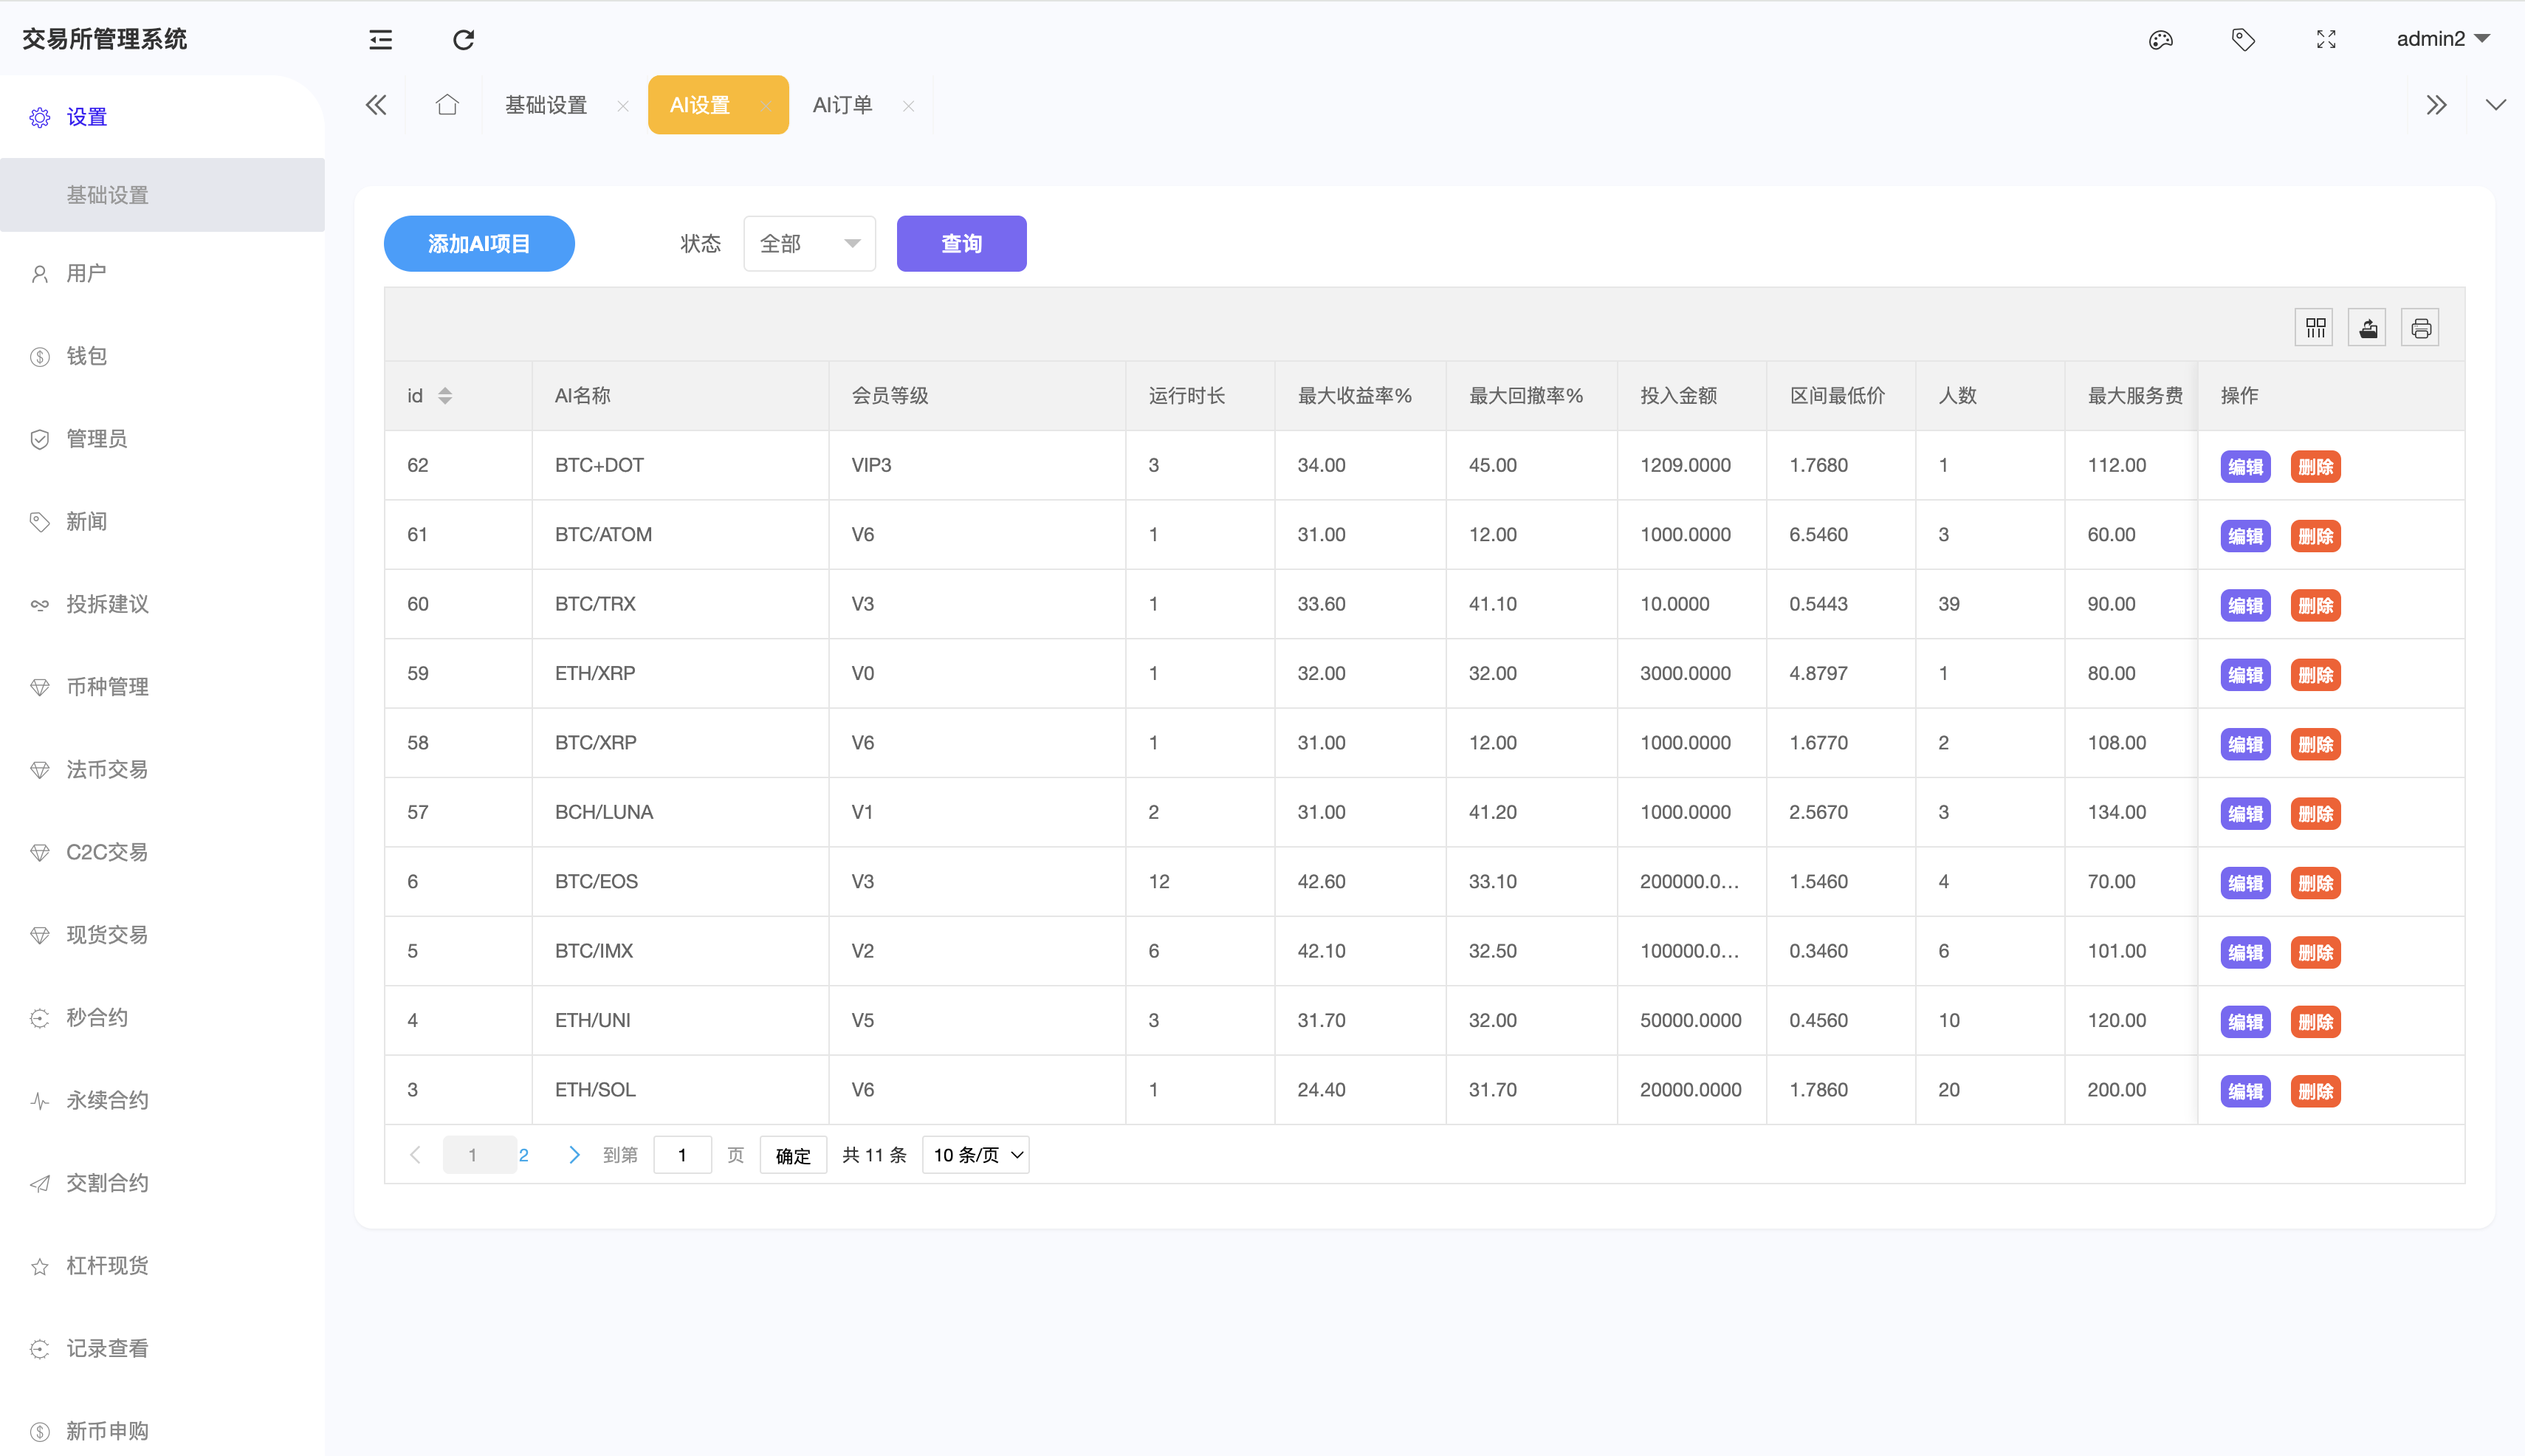Open the 投拆建议 sidebar menu
This screenshot has width=2525, height=1456.
click(x=162, y=604)
